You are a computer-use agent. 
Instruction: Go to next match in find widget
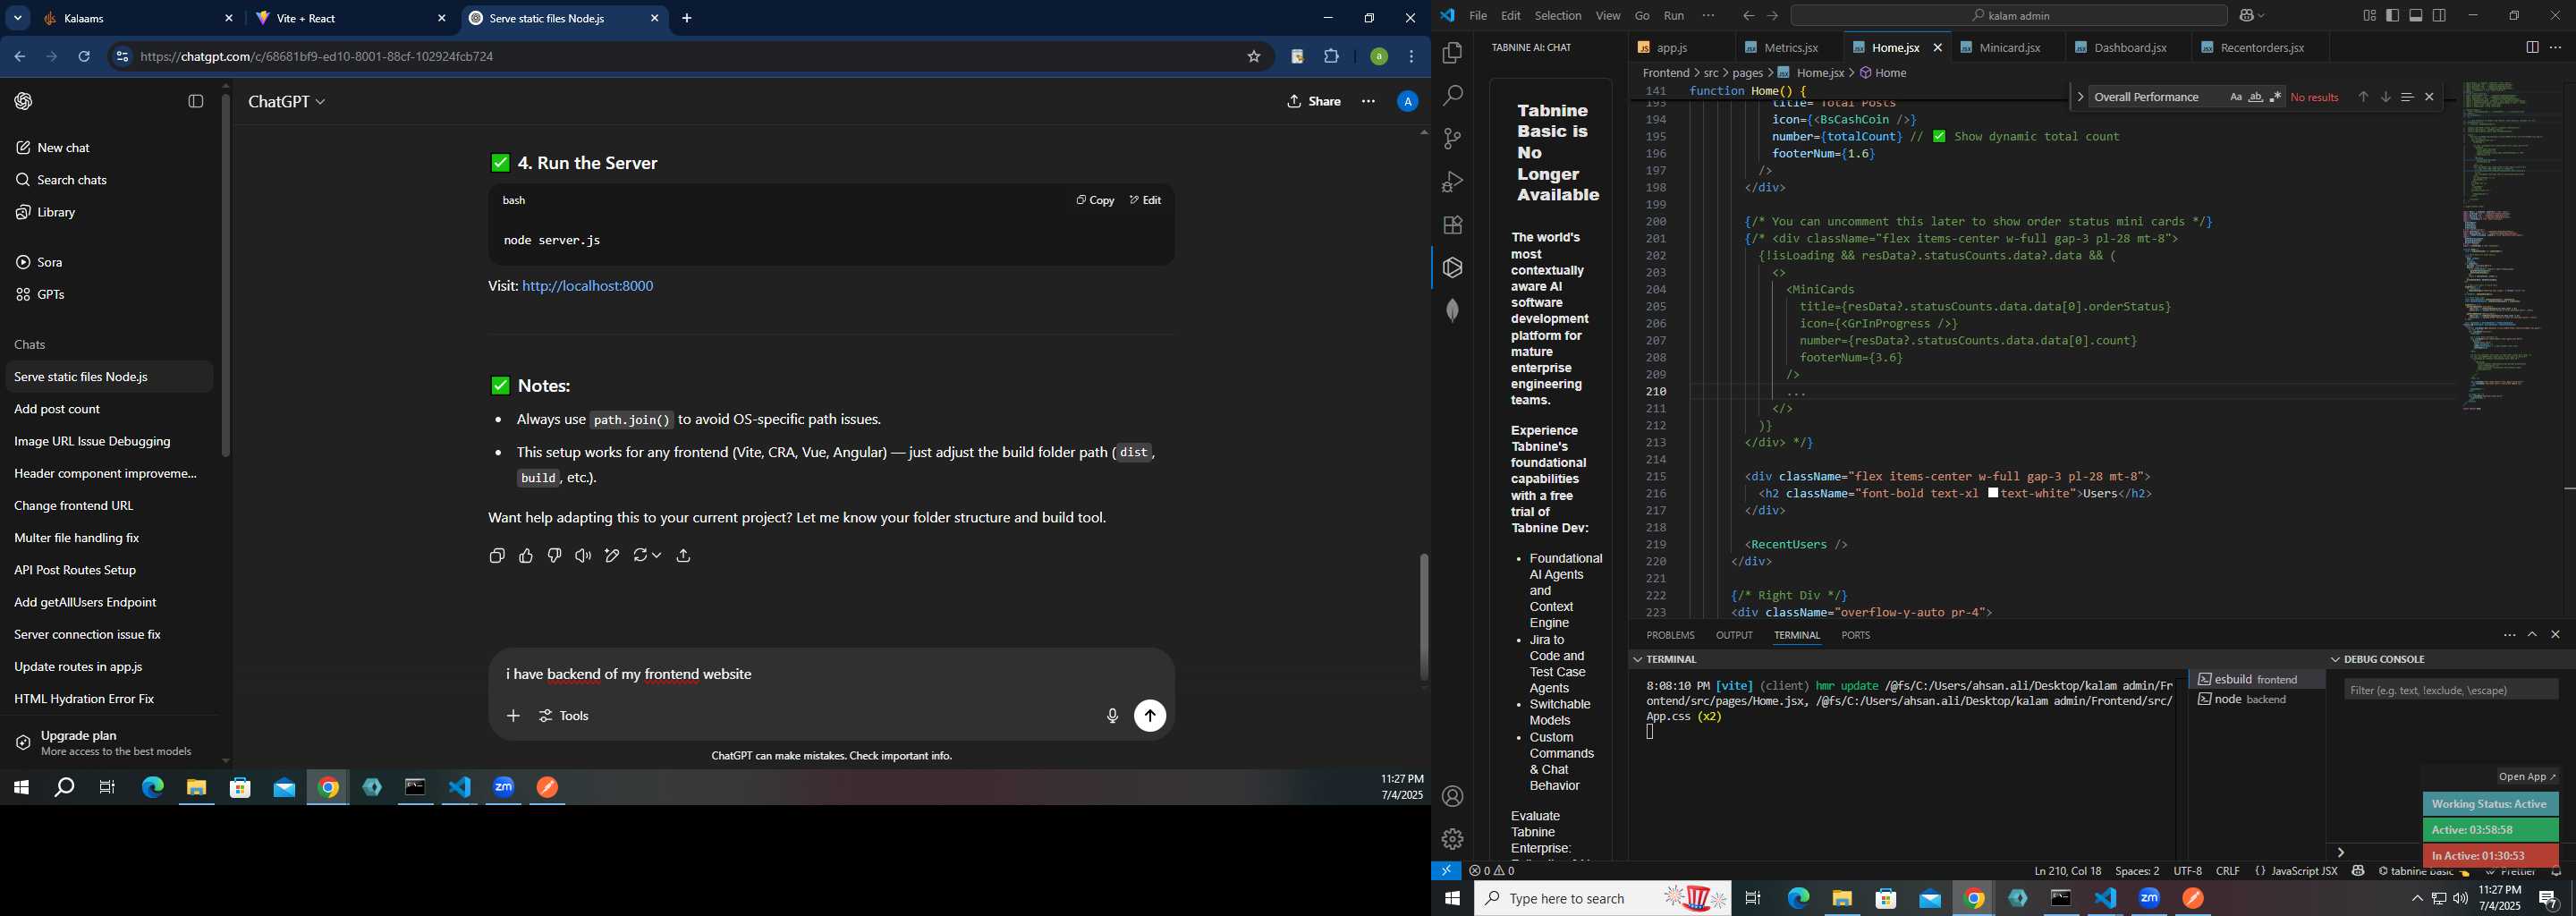(x=2385, y=97)
